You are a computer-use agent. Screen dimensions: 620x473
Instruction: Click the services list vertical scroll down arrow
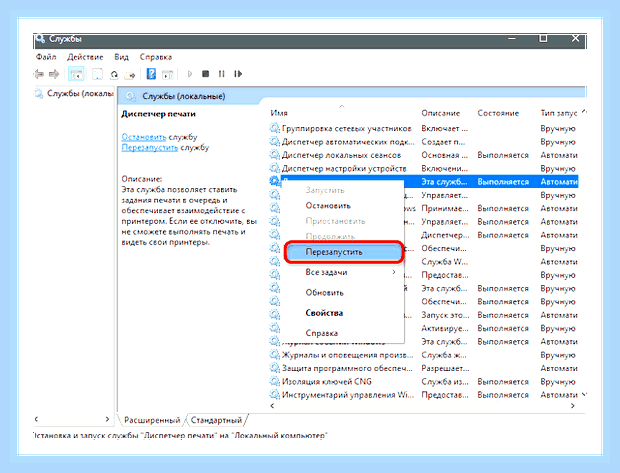[x=584, y=395]
